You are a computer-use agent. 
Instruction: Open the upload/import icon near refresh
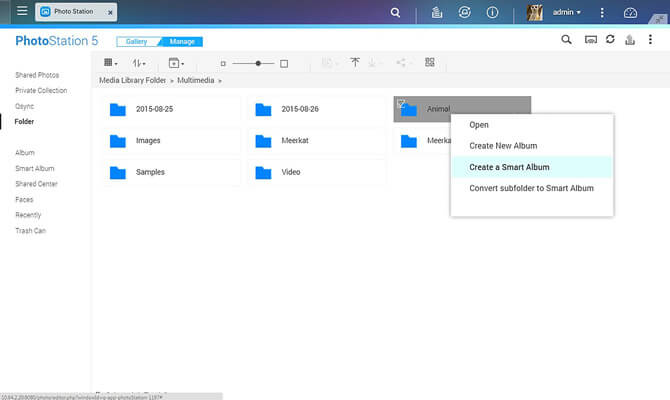[x=629, y=40]
